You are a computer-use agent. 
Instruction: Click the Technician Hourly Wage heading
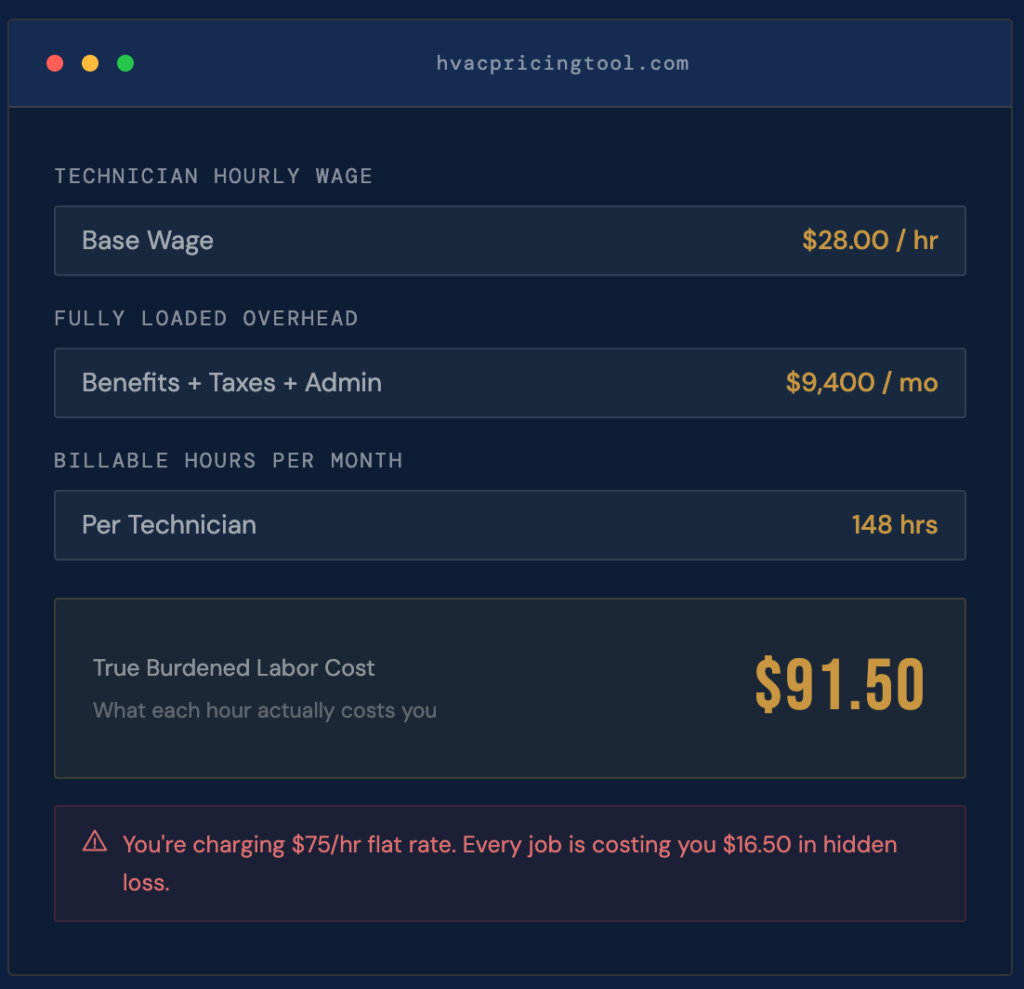[213, 177]
